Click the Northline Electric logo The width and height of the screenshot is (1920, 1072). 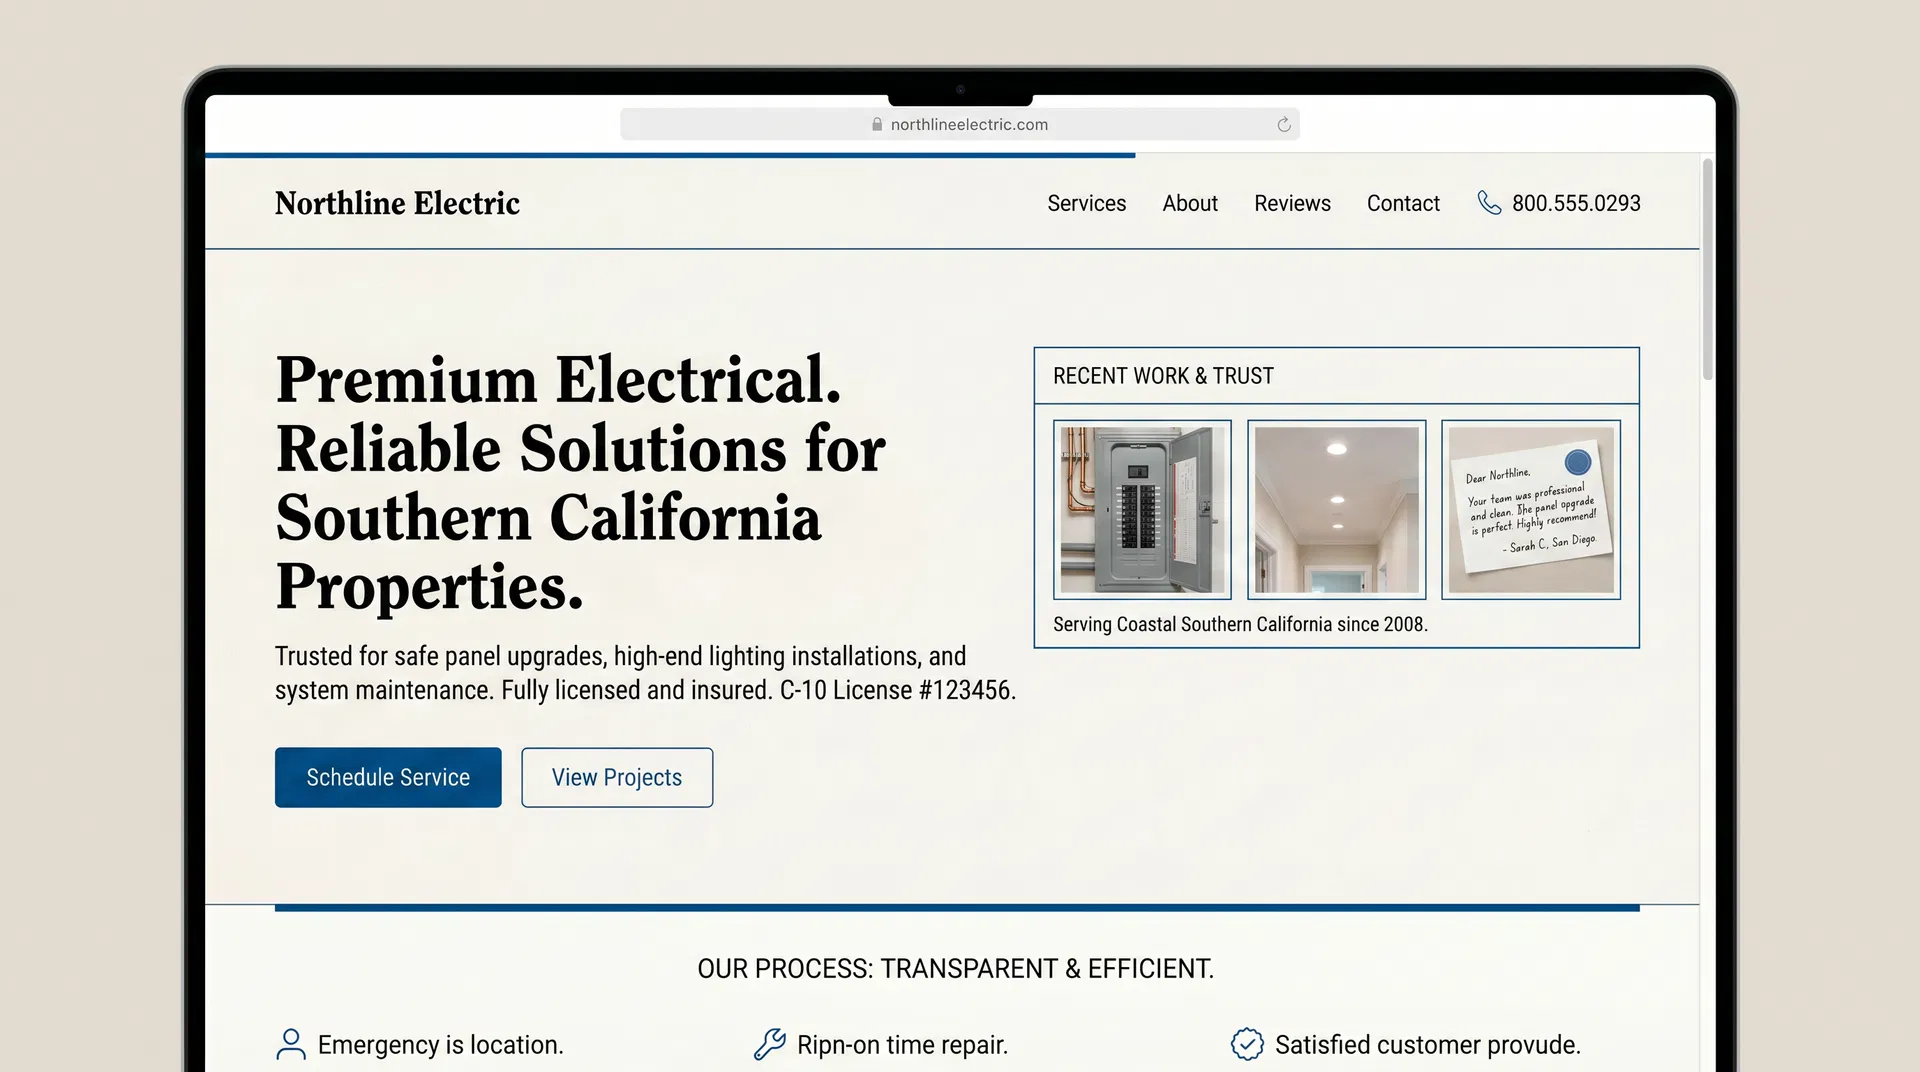pos(397,203)
